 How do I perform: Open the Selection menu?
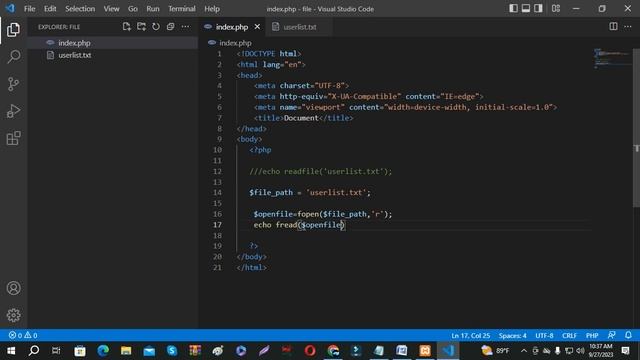(80, 9)
